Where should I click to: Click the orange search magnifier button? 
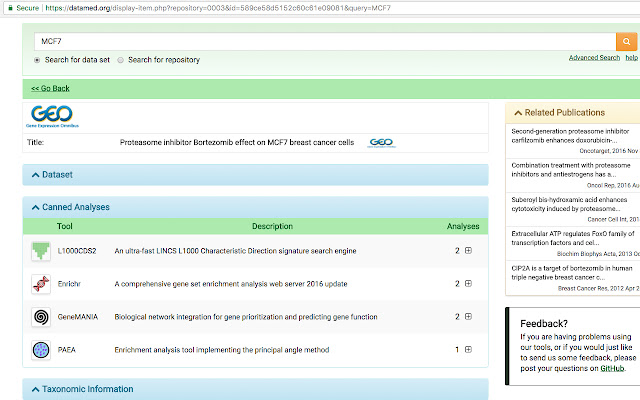coord(626,42)
